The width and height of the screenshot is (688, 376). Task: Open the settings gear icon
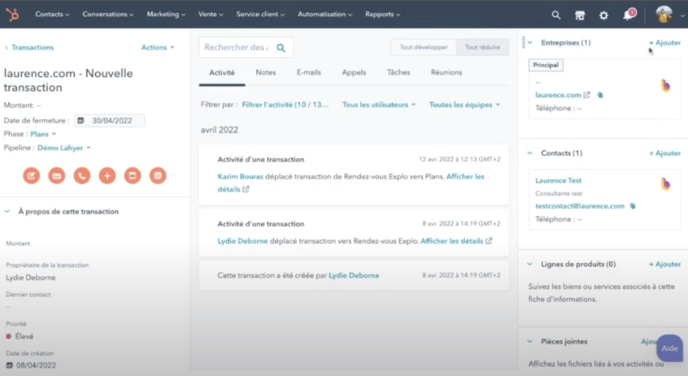pos(604,15)
